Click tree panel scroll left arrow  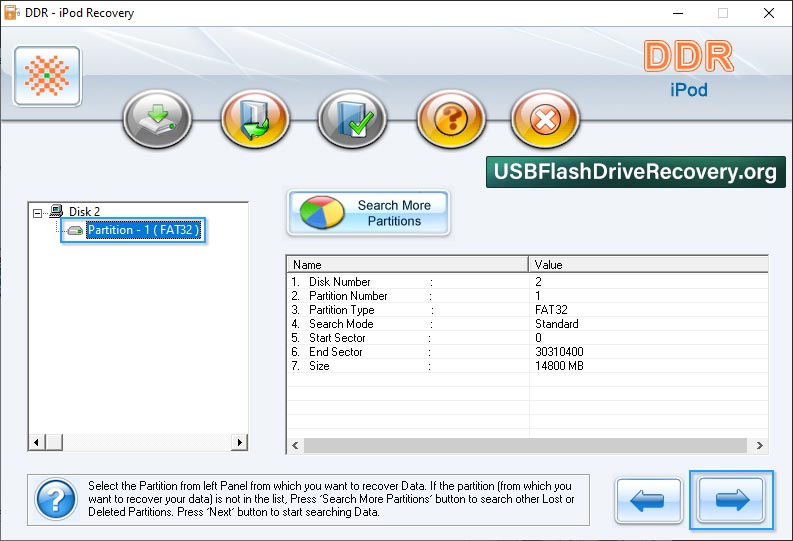click(36, 442)
